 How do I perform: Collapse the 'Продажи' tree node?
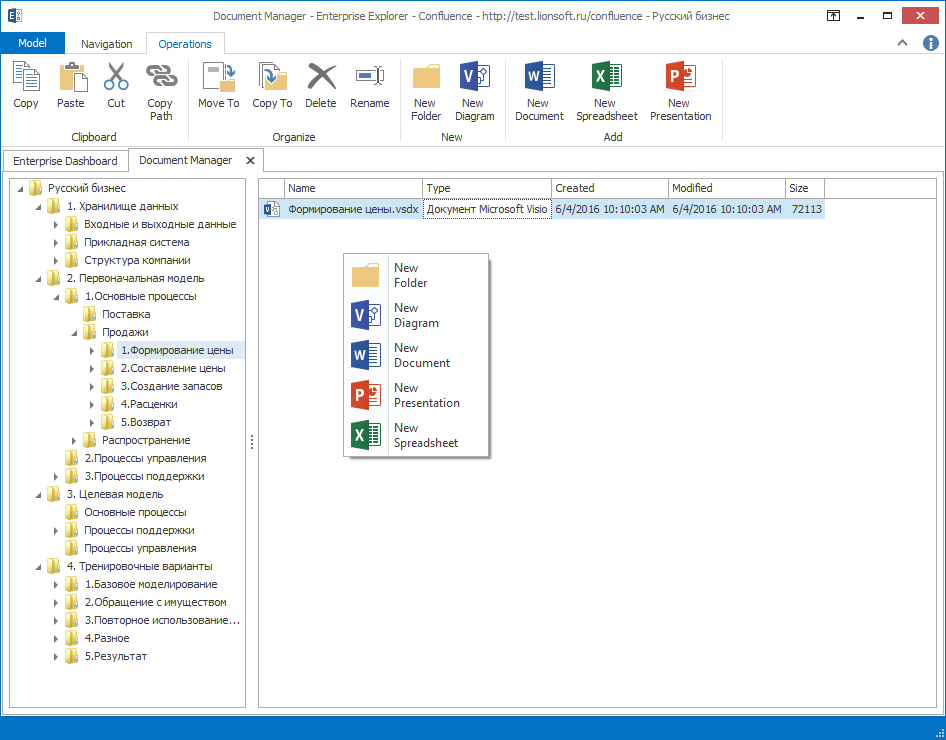click(75, 333)
